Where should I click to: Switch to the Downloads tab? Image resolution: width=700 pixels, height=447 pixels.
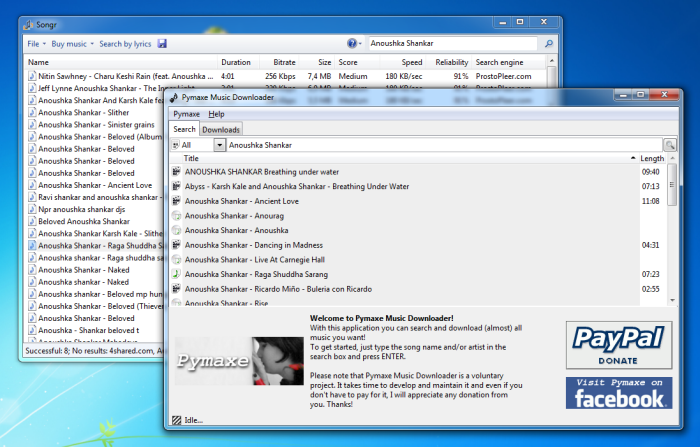point(221,129)
